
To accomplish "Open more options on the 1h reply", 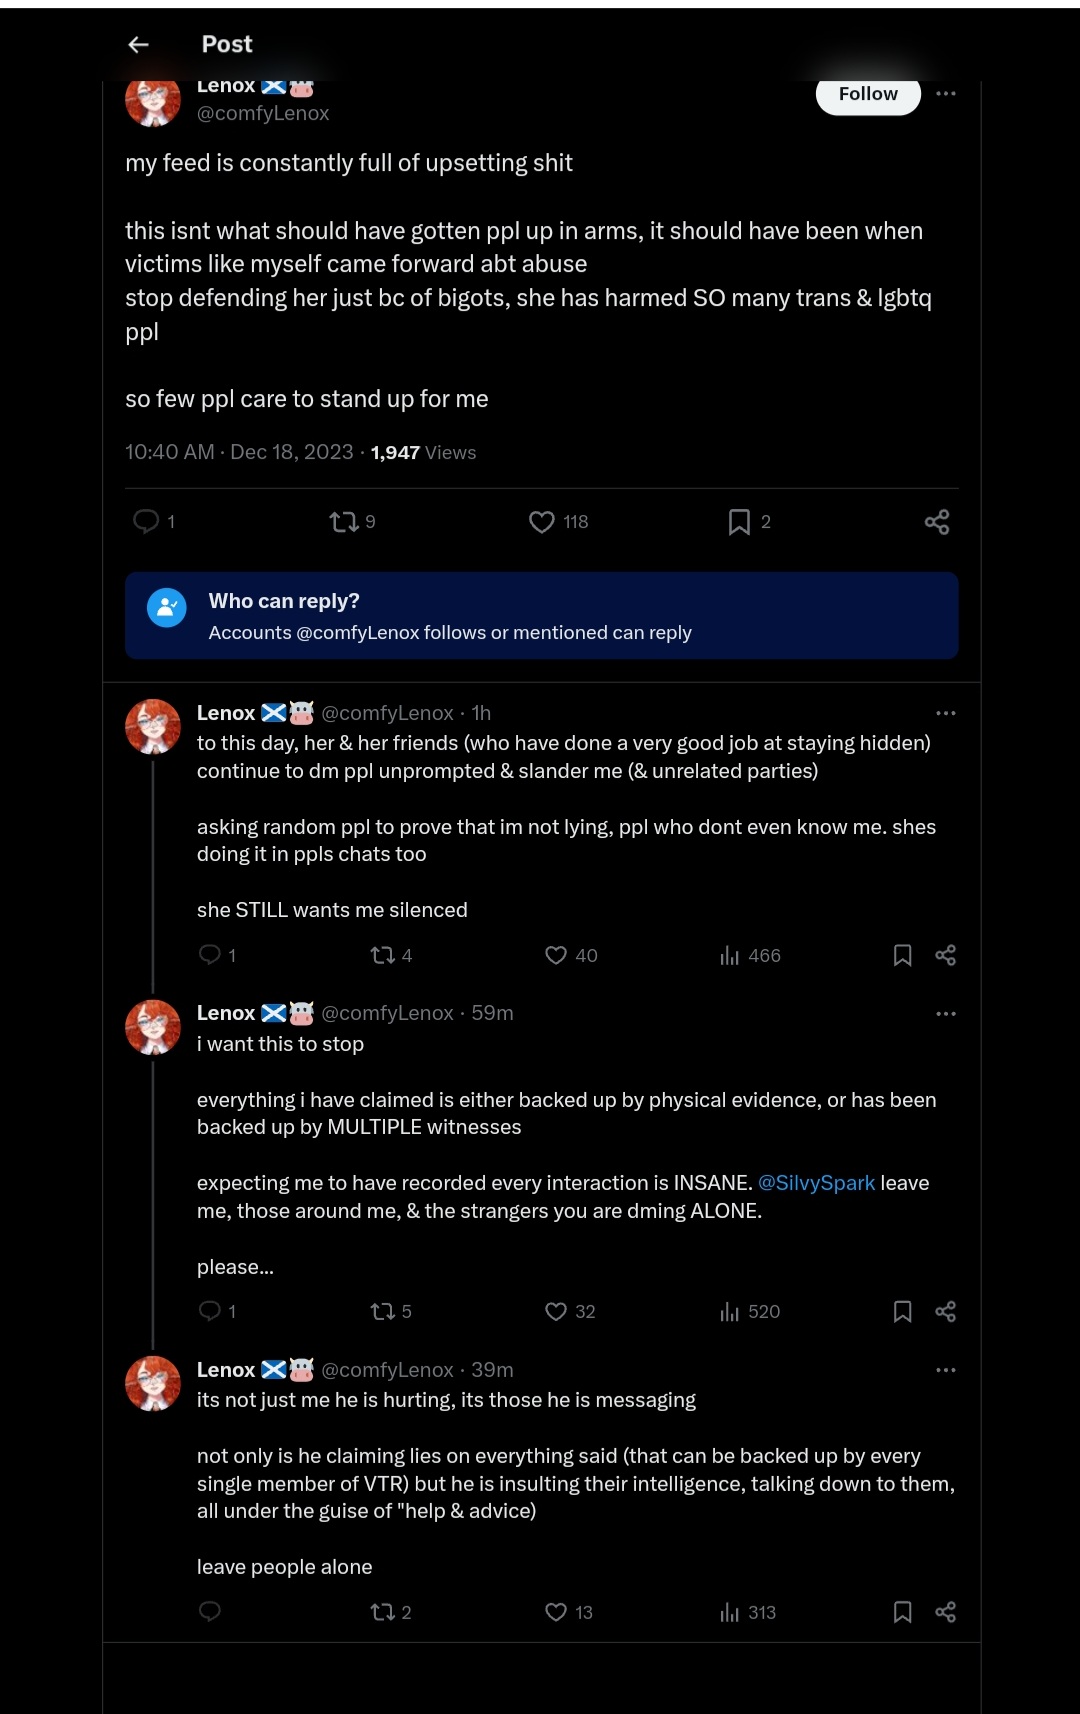I will coord(946,713).
